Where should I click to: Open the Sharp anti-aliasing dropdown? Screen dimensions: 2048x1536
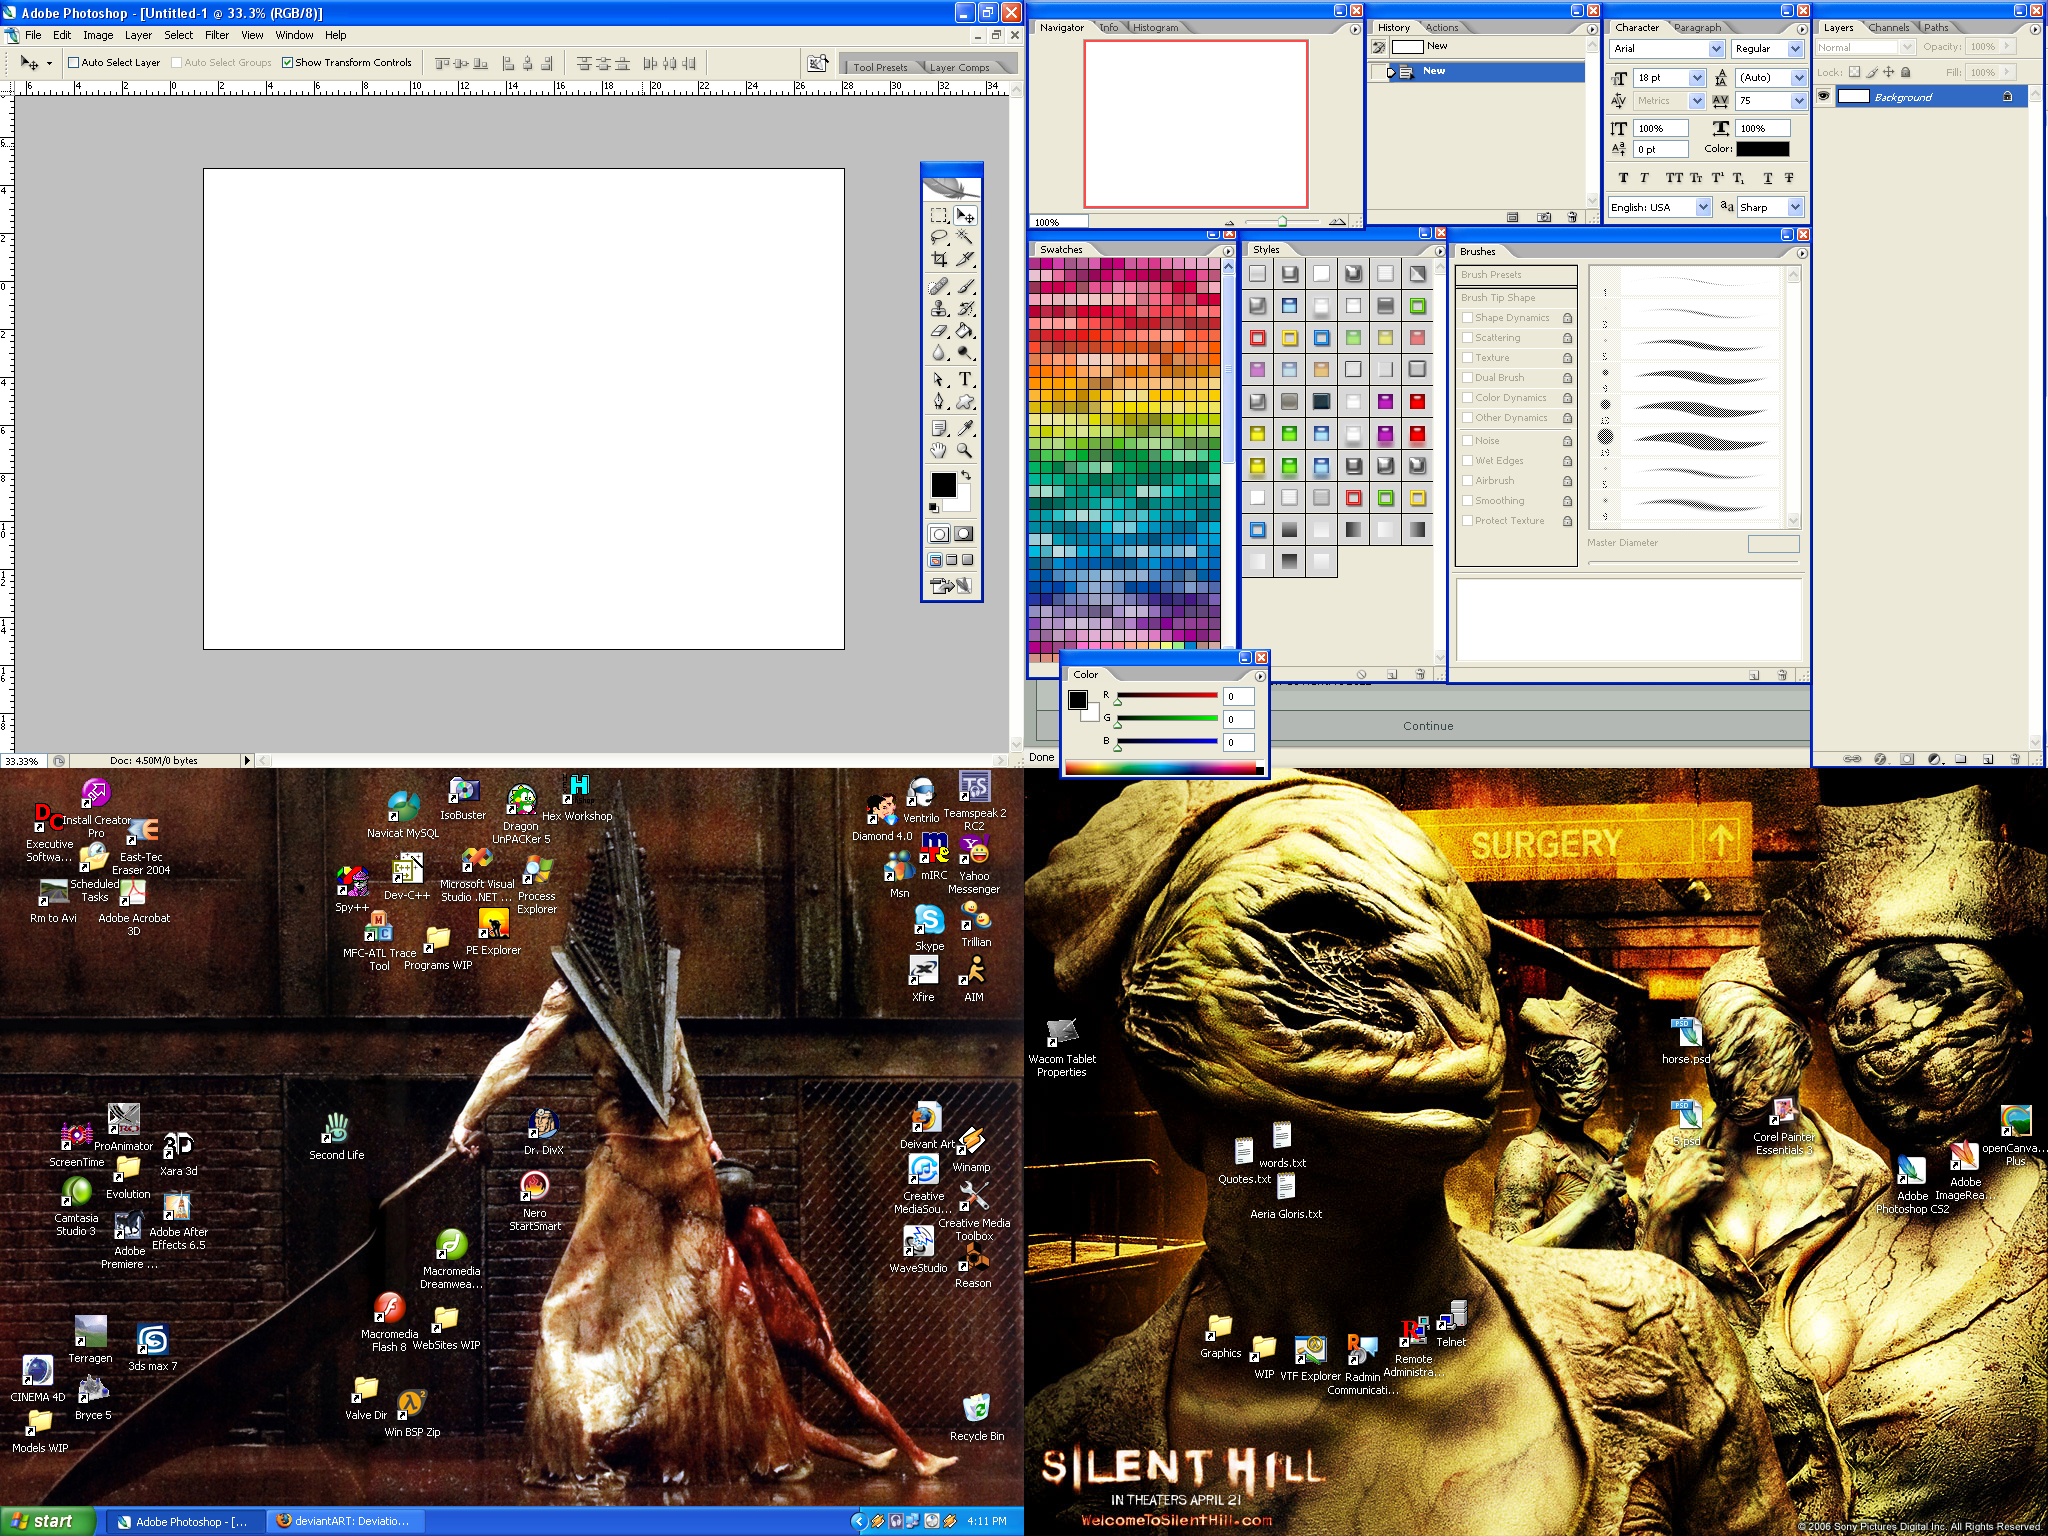[x=1795, y=207]
